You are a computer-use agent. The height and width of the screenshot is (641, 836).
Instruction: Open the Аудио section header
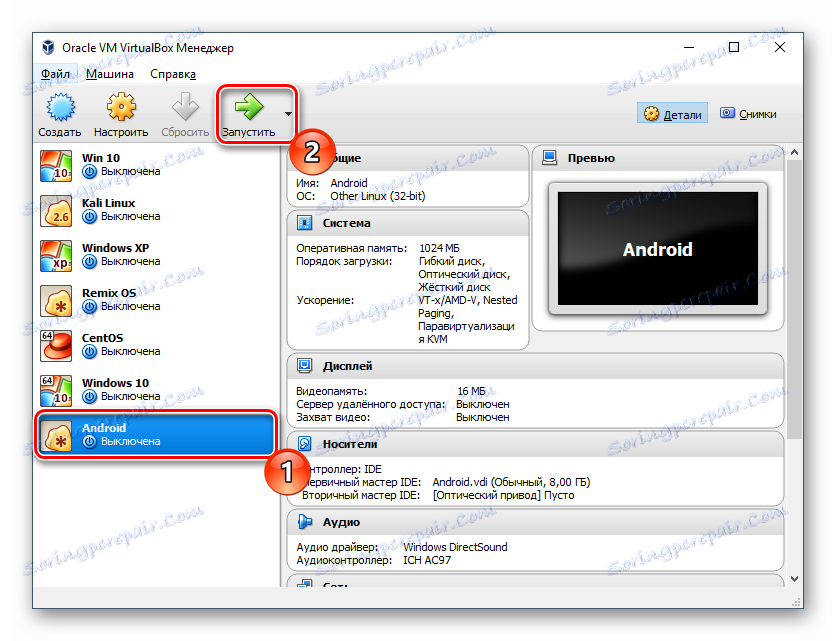click(535, 522)
